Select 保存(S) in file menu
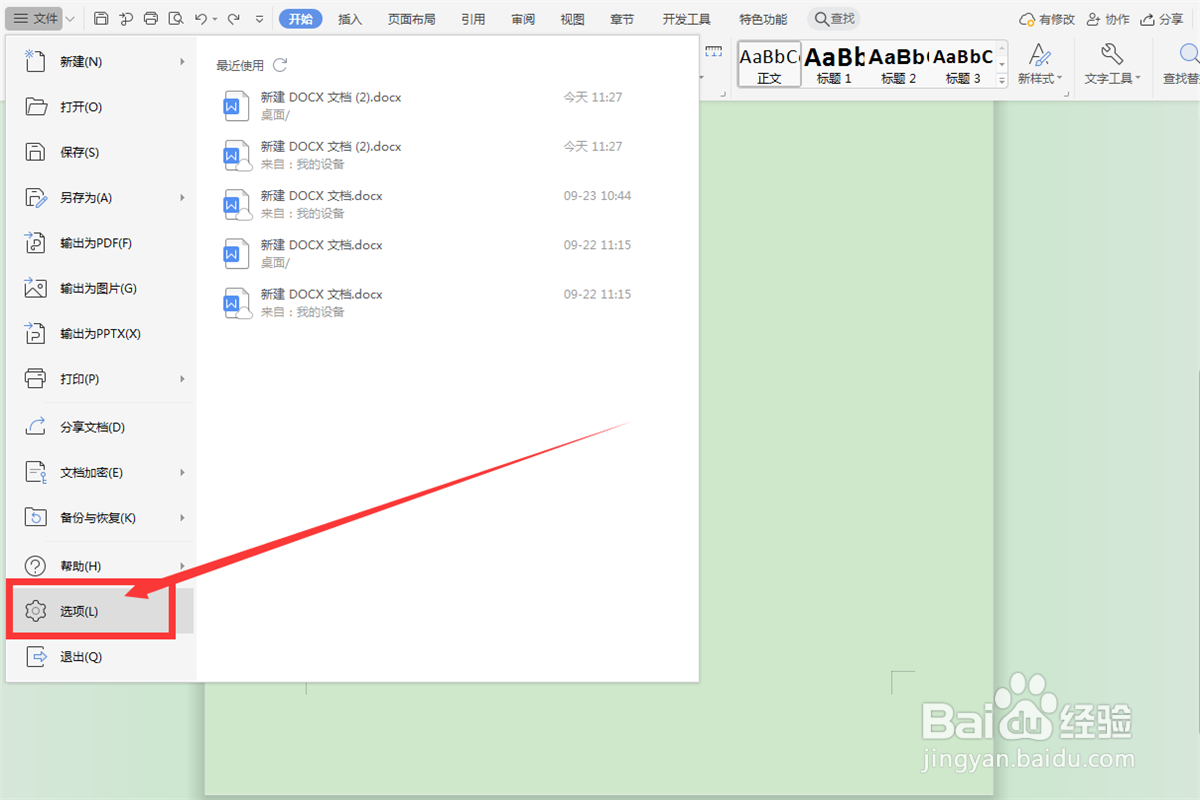The width and height of the screenshot is (1200, 800). [100, 152]
